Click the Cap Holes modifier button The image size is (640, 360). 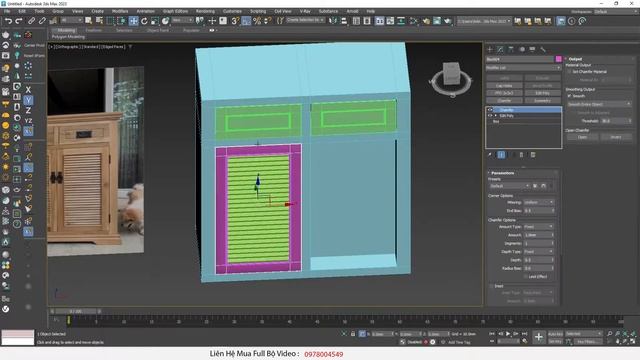point(504,86)
